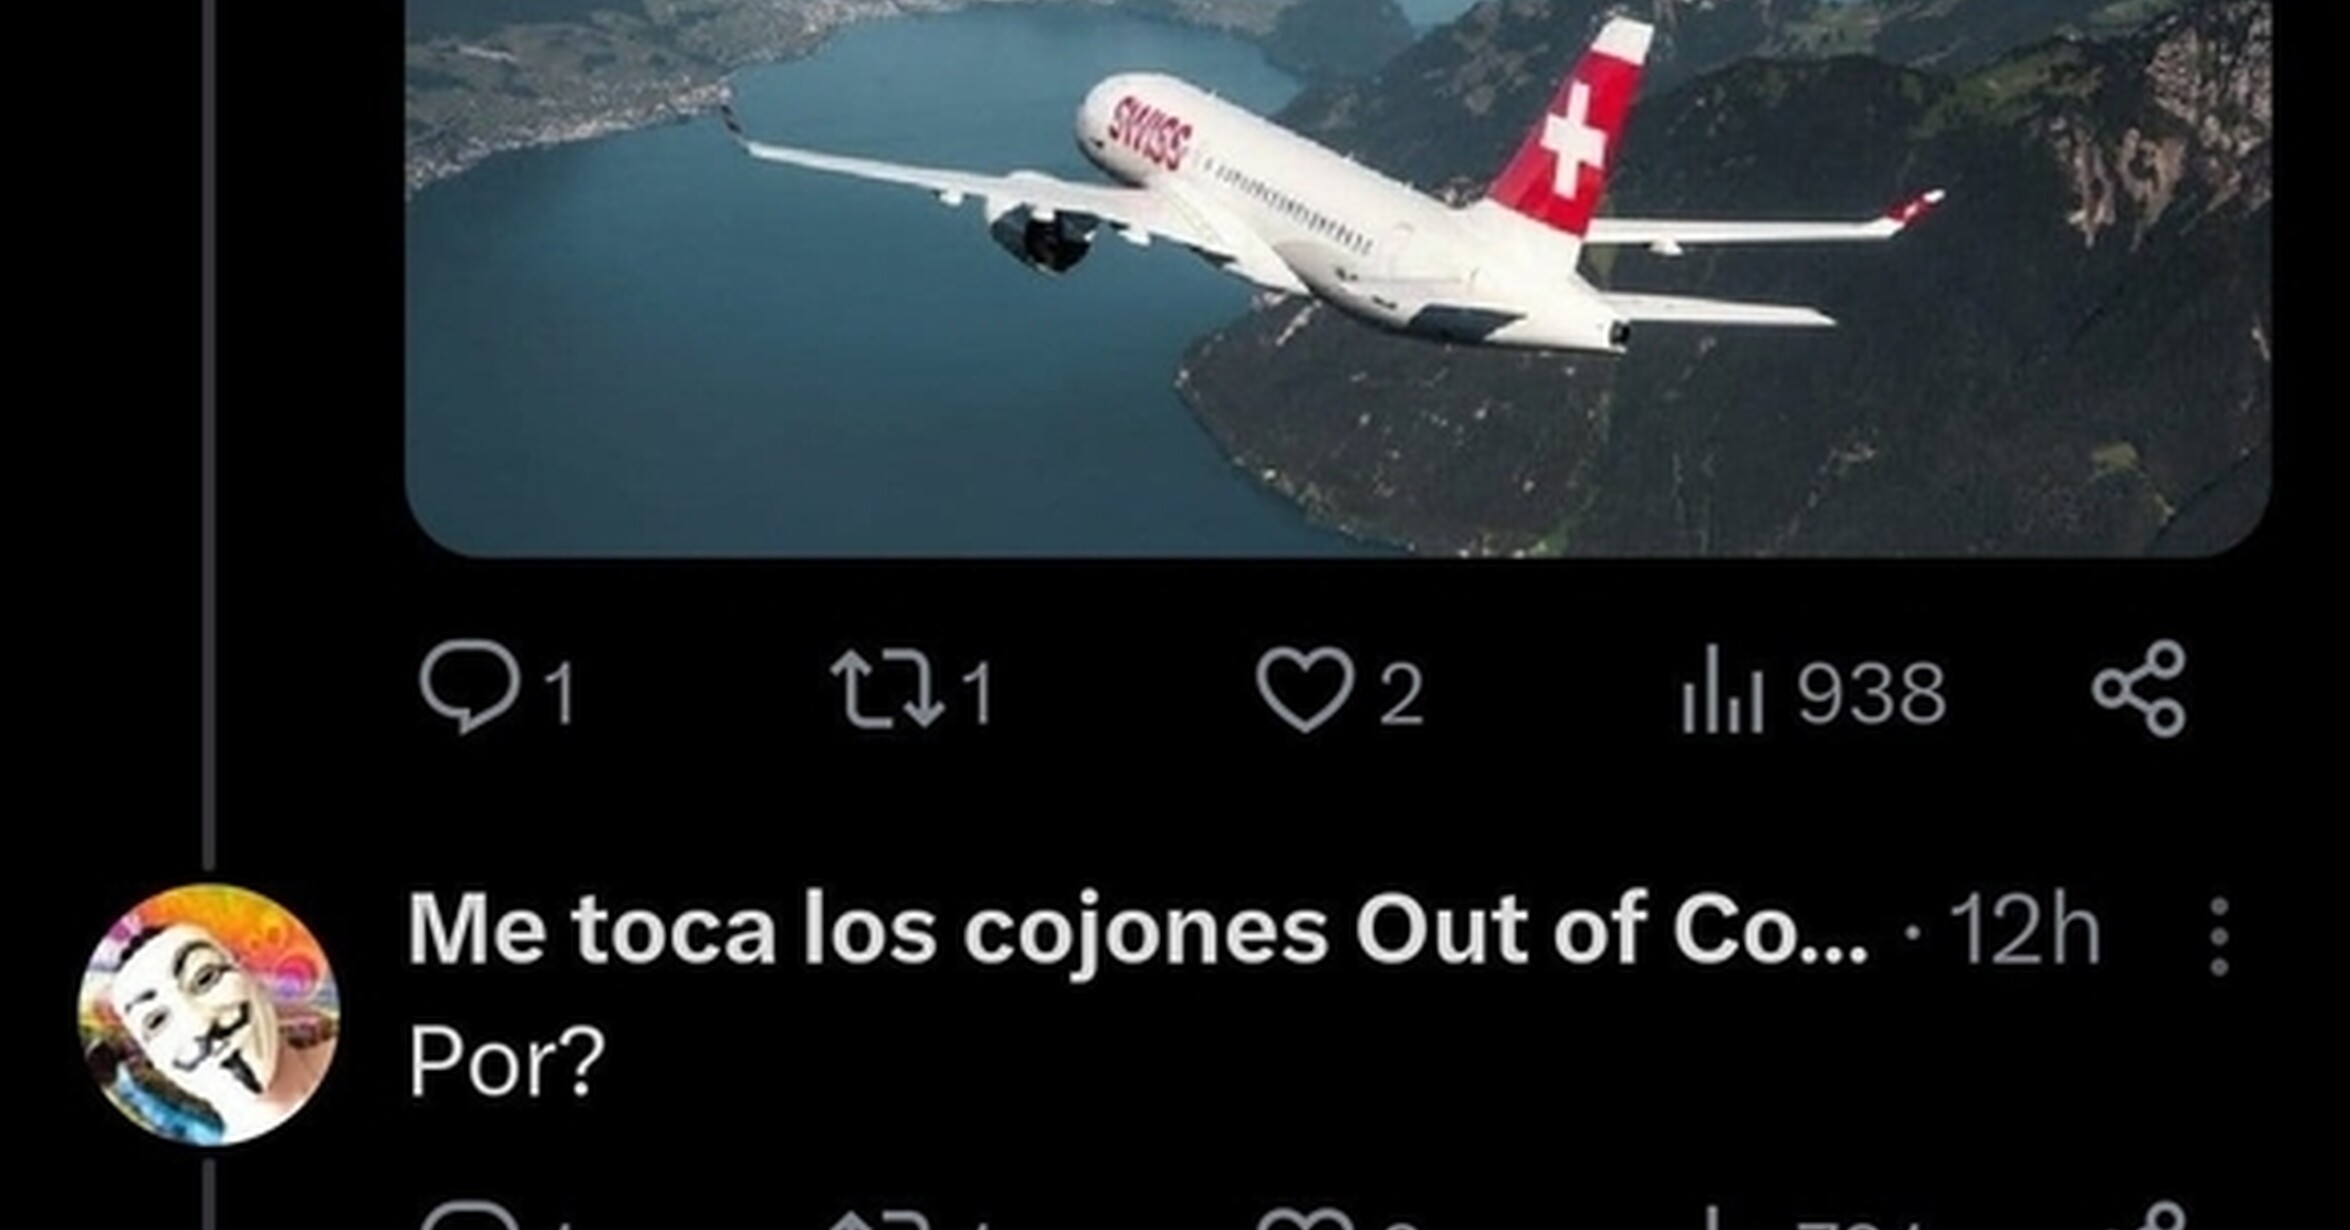This screenshot has height=1230, width=2350.
Task: Share the Swiss airplane tweet
Action: click(2140, 689)
